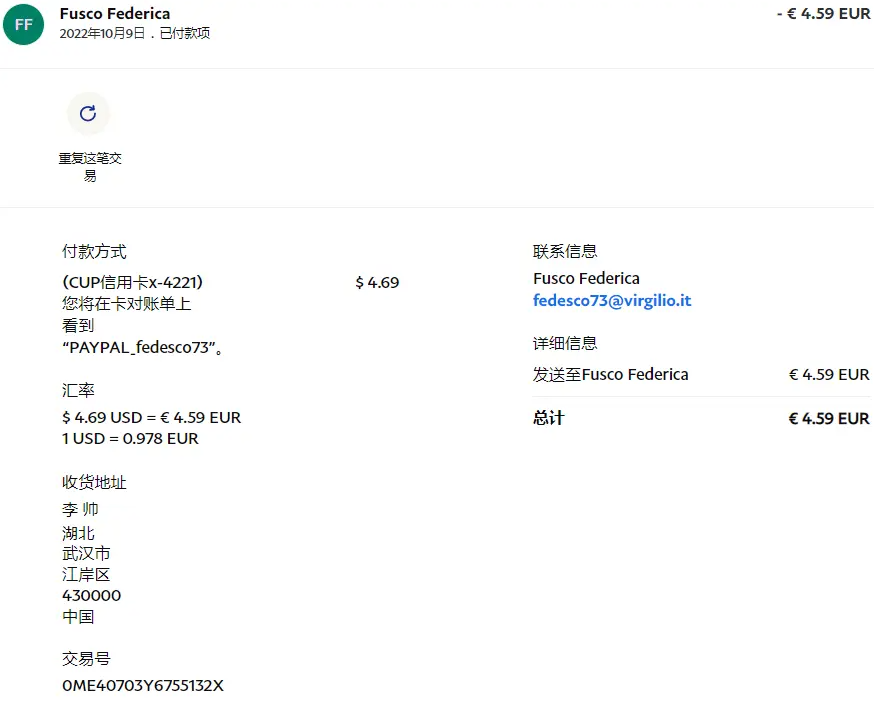Open the fedesco73@virgilio.it email link
Image resolution: width=874 pixels, height=713 pixels.
coord(612,300)
